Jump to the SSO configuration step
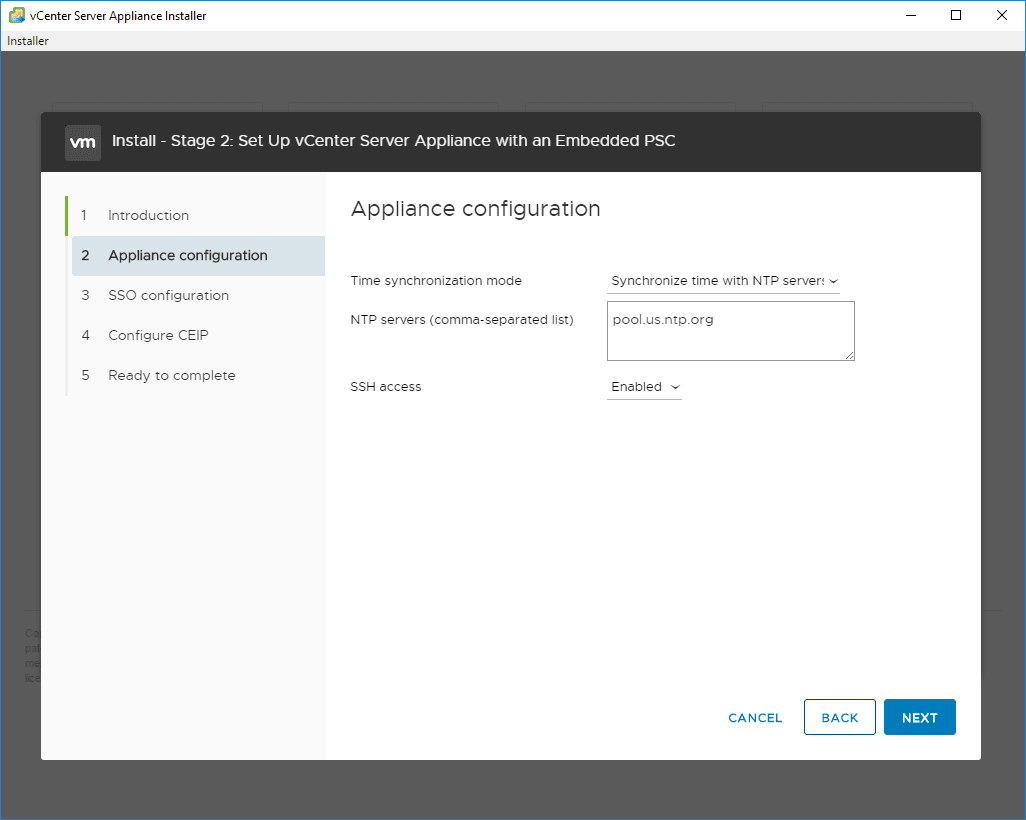This screenshot has height=820, width=1026. click(x=168, y=295)
